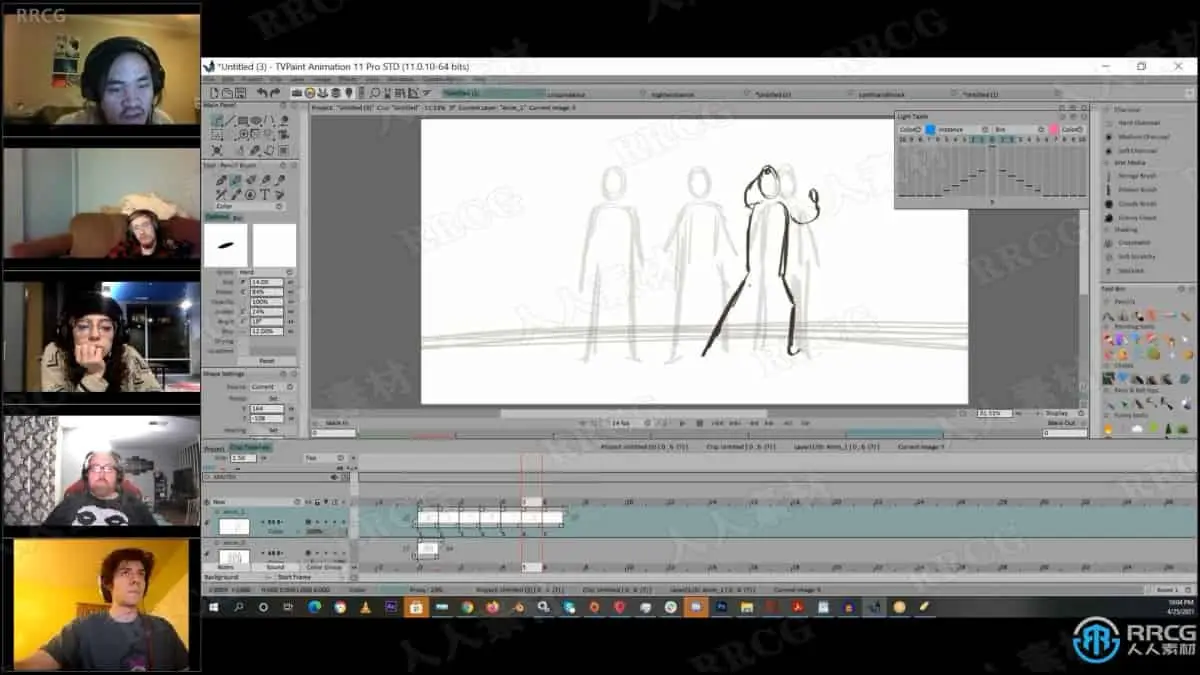1200x675 pixels.
Task: Click the Color Group button
Action: [x=323, y=567]
